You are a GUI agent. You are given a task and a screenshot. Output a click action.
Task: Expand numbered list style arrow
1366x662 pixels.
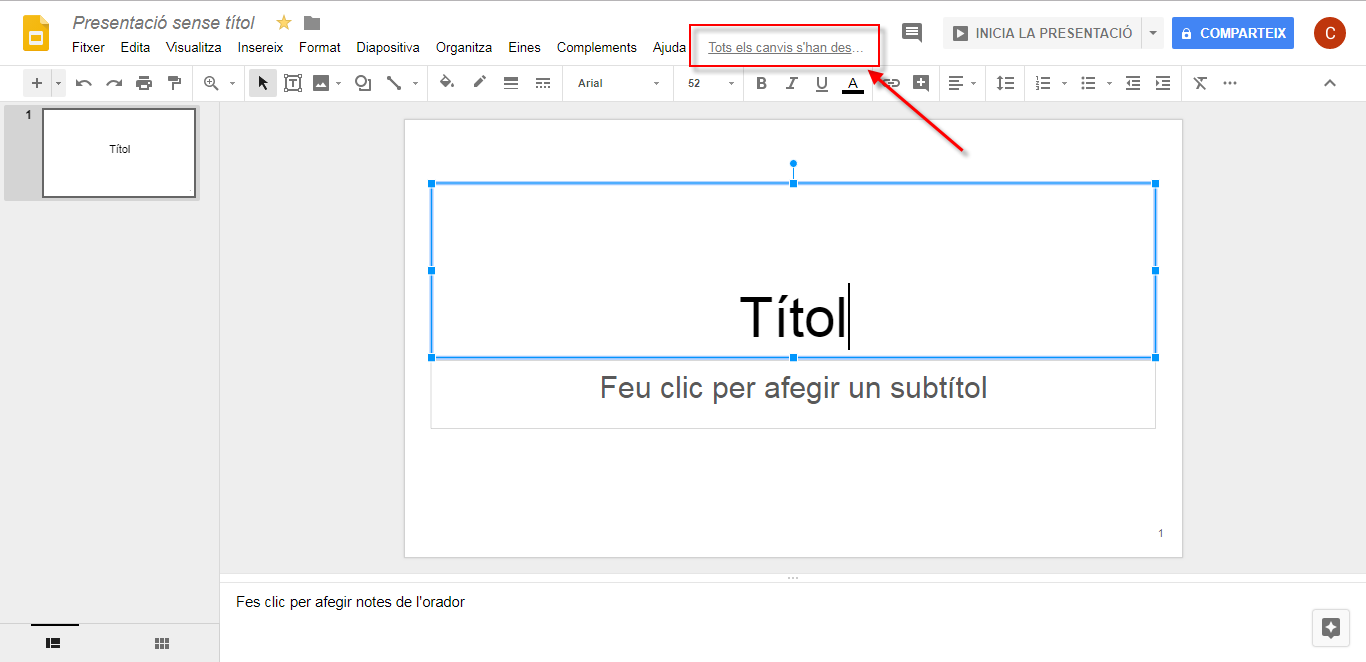click(x=1064, y=83)
